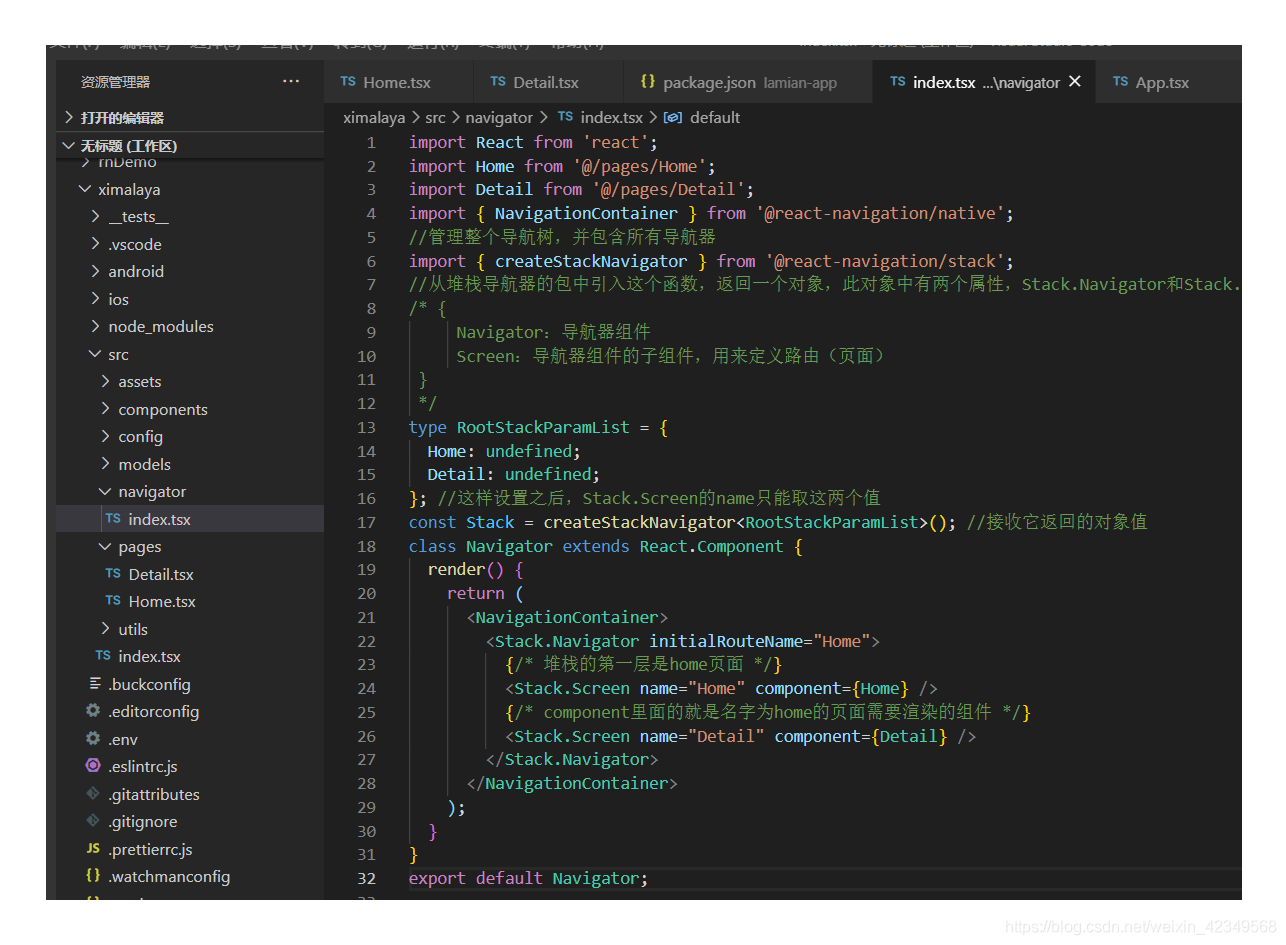Open the .buckconfig file
Image resolution: width=1286 pixels, height=945 pixels.
coord(190,684)
